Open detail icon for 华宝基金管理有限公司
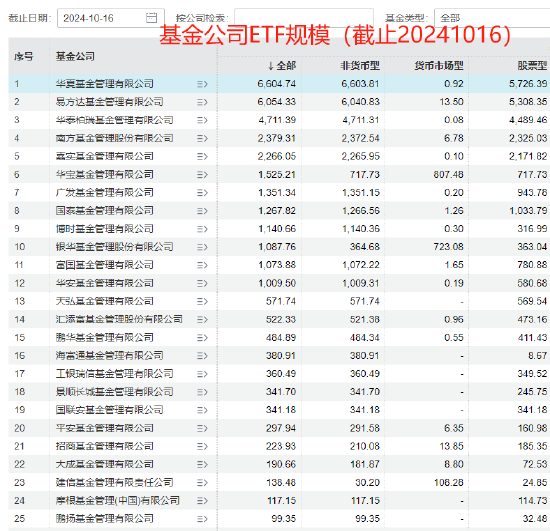 coord(202,175)
